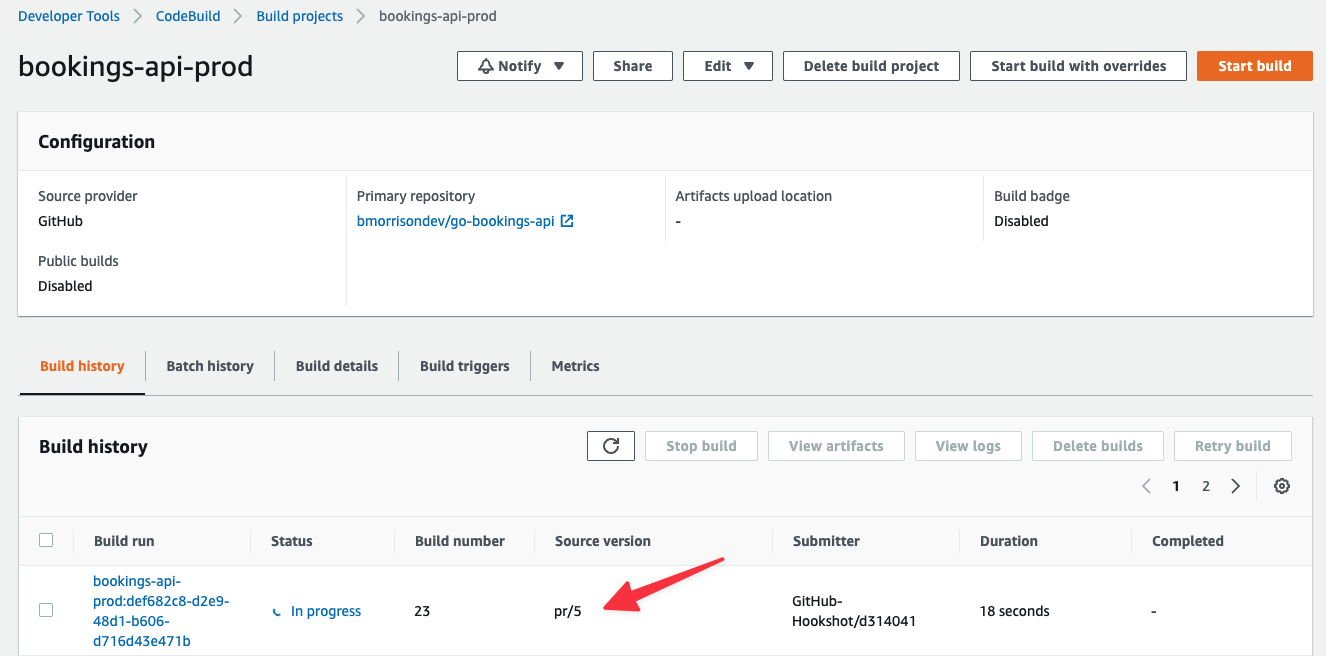Screen dimensions: 1326x656
Task: Click source version value pr/5
Action: click(568, 611)
